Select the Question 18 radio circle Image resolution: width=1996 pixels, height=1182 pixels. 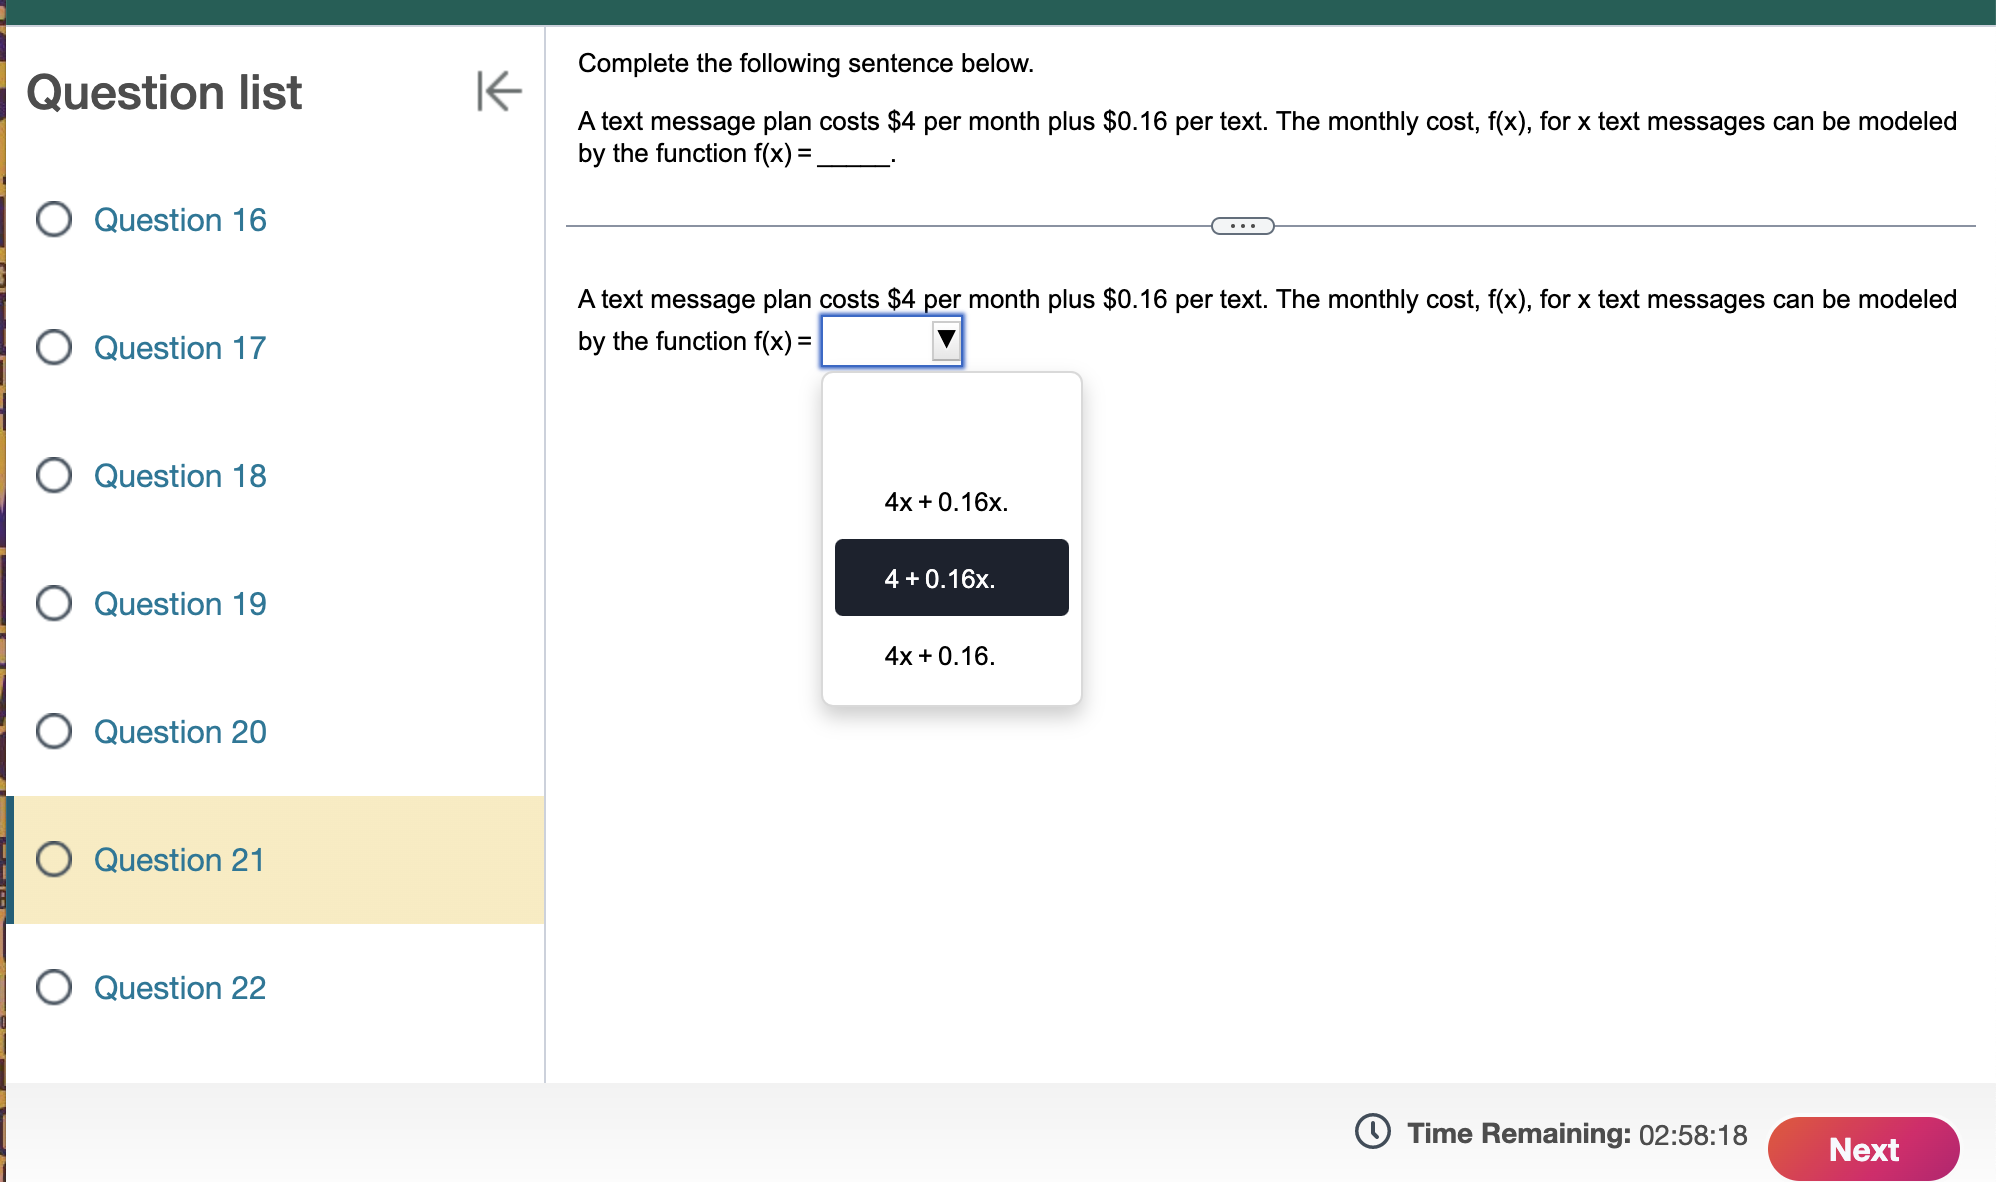click(x=54, y=475)
